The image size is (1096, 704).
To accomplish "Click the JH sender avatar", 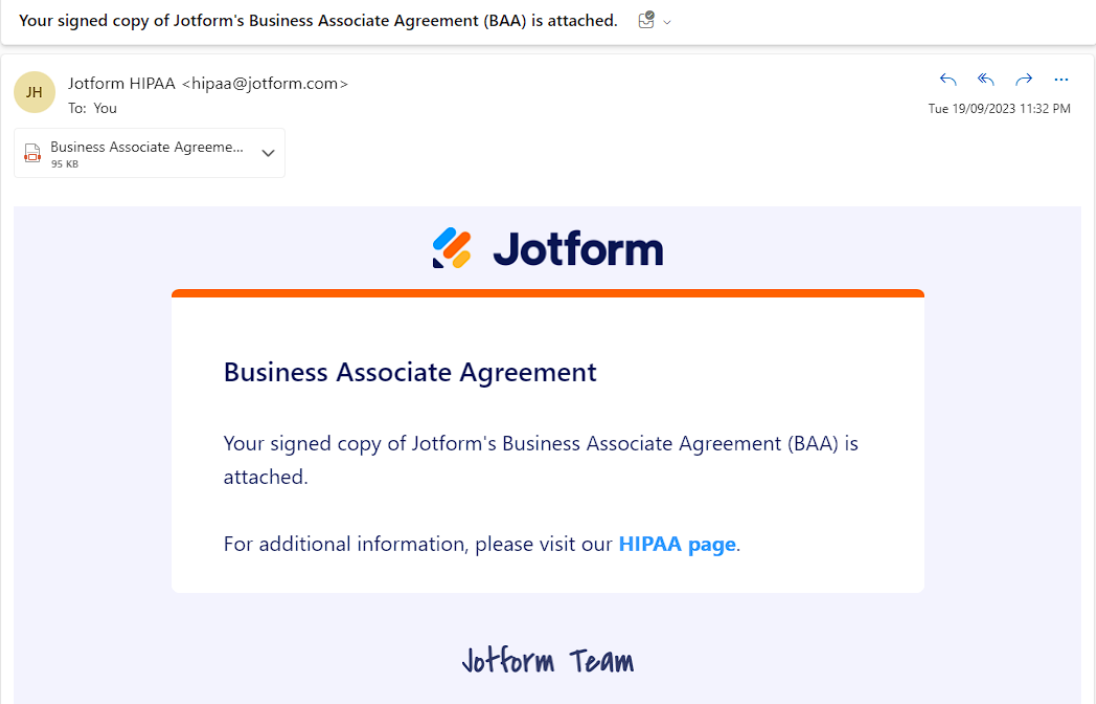I will click(x=34, y=92).
